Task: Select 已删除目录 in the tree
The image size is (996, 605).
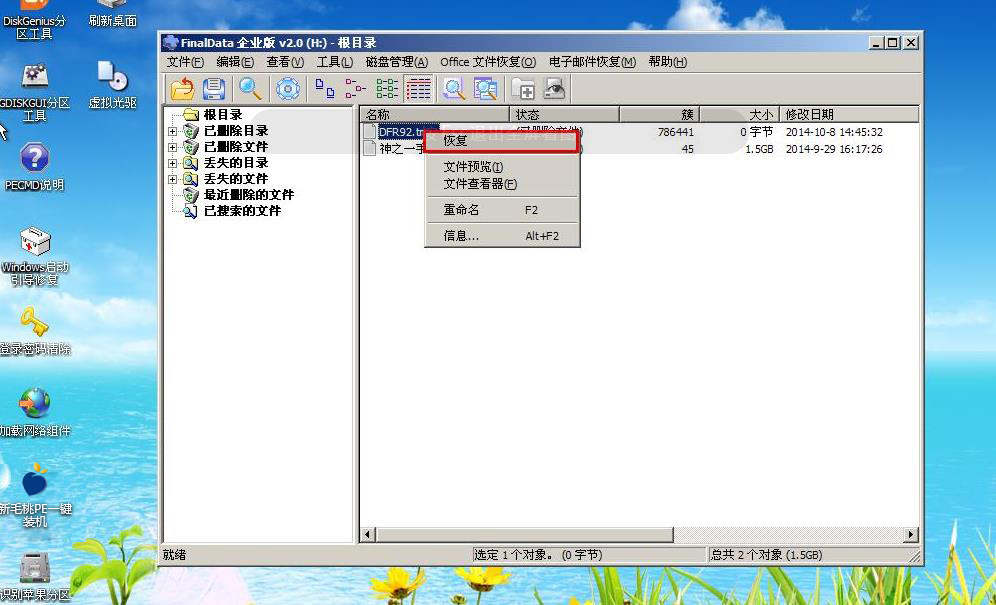Action: point(236,131)
